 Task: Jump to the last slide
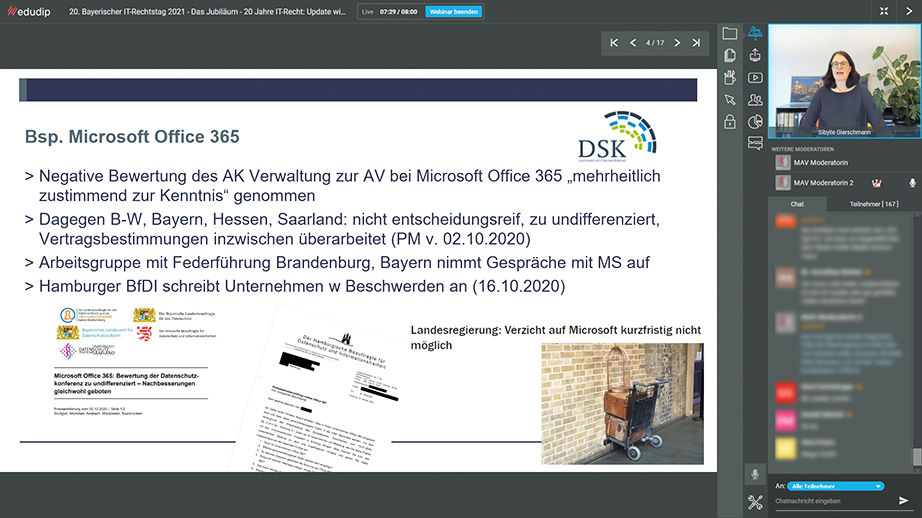(x=696, y=43)
